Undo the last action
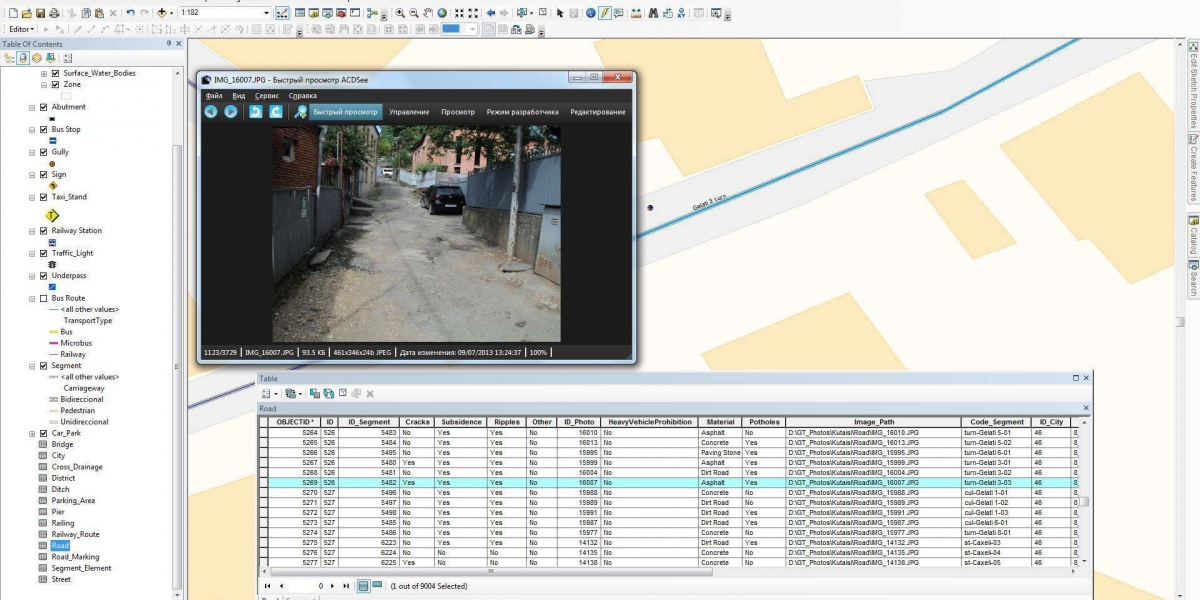Image resolution: width=1200 pixels, height=600 pixels. [130, 13]
